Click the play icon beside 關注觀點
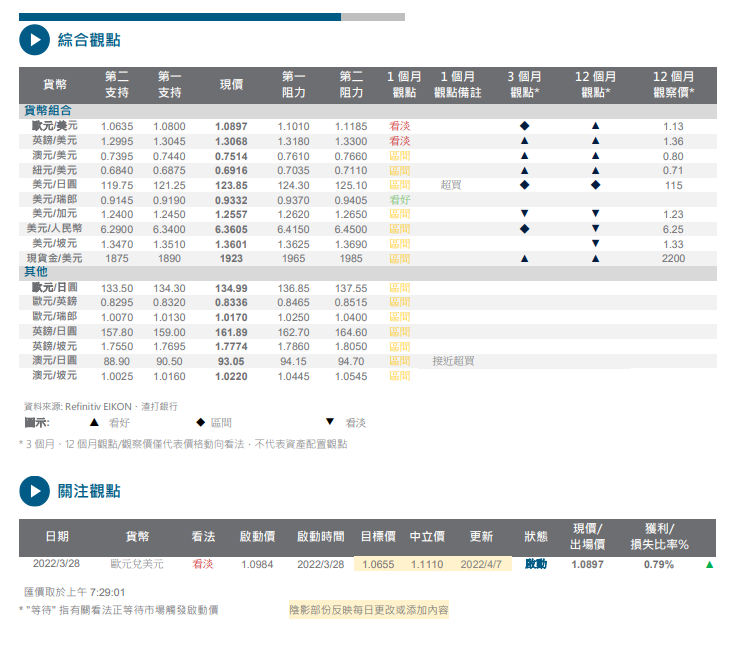 pos(34,491)
